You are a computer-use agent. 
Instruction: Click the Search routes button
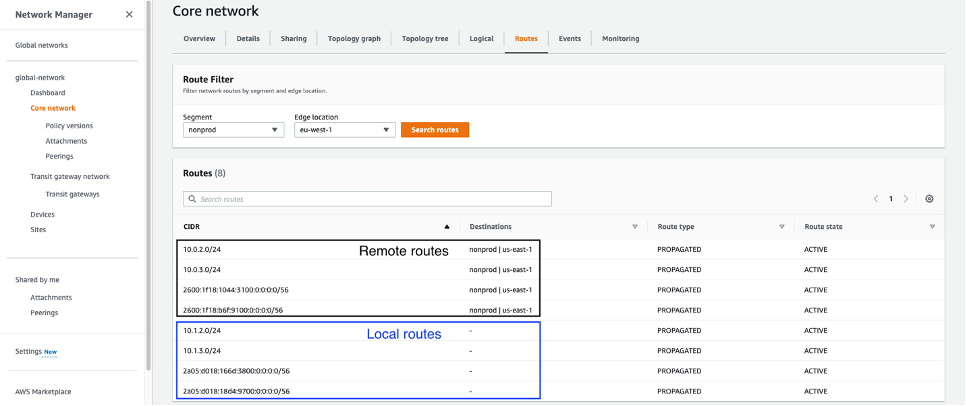coord(435,130)
